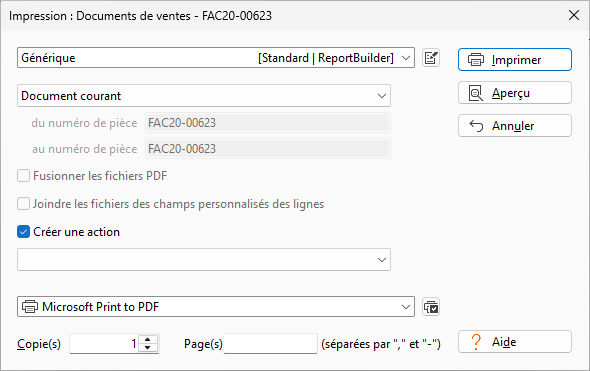Increase copies with the up stepper arrow
Image resolution: width=590 pixels, height=371 pixels.
(148, 339)
